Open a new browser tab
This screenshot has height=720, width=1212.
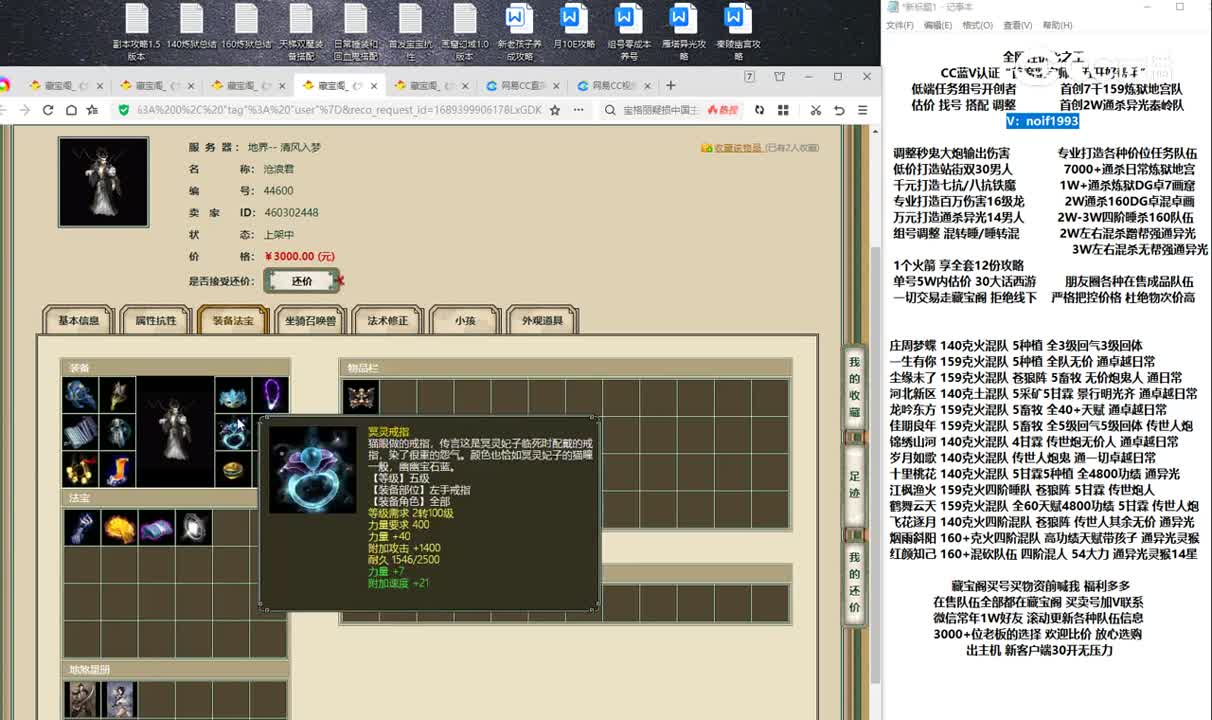point(671,85)
